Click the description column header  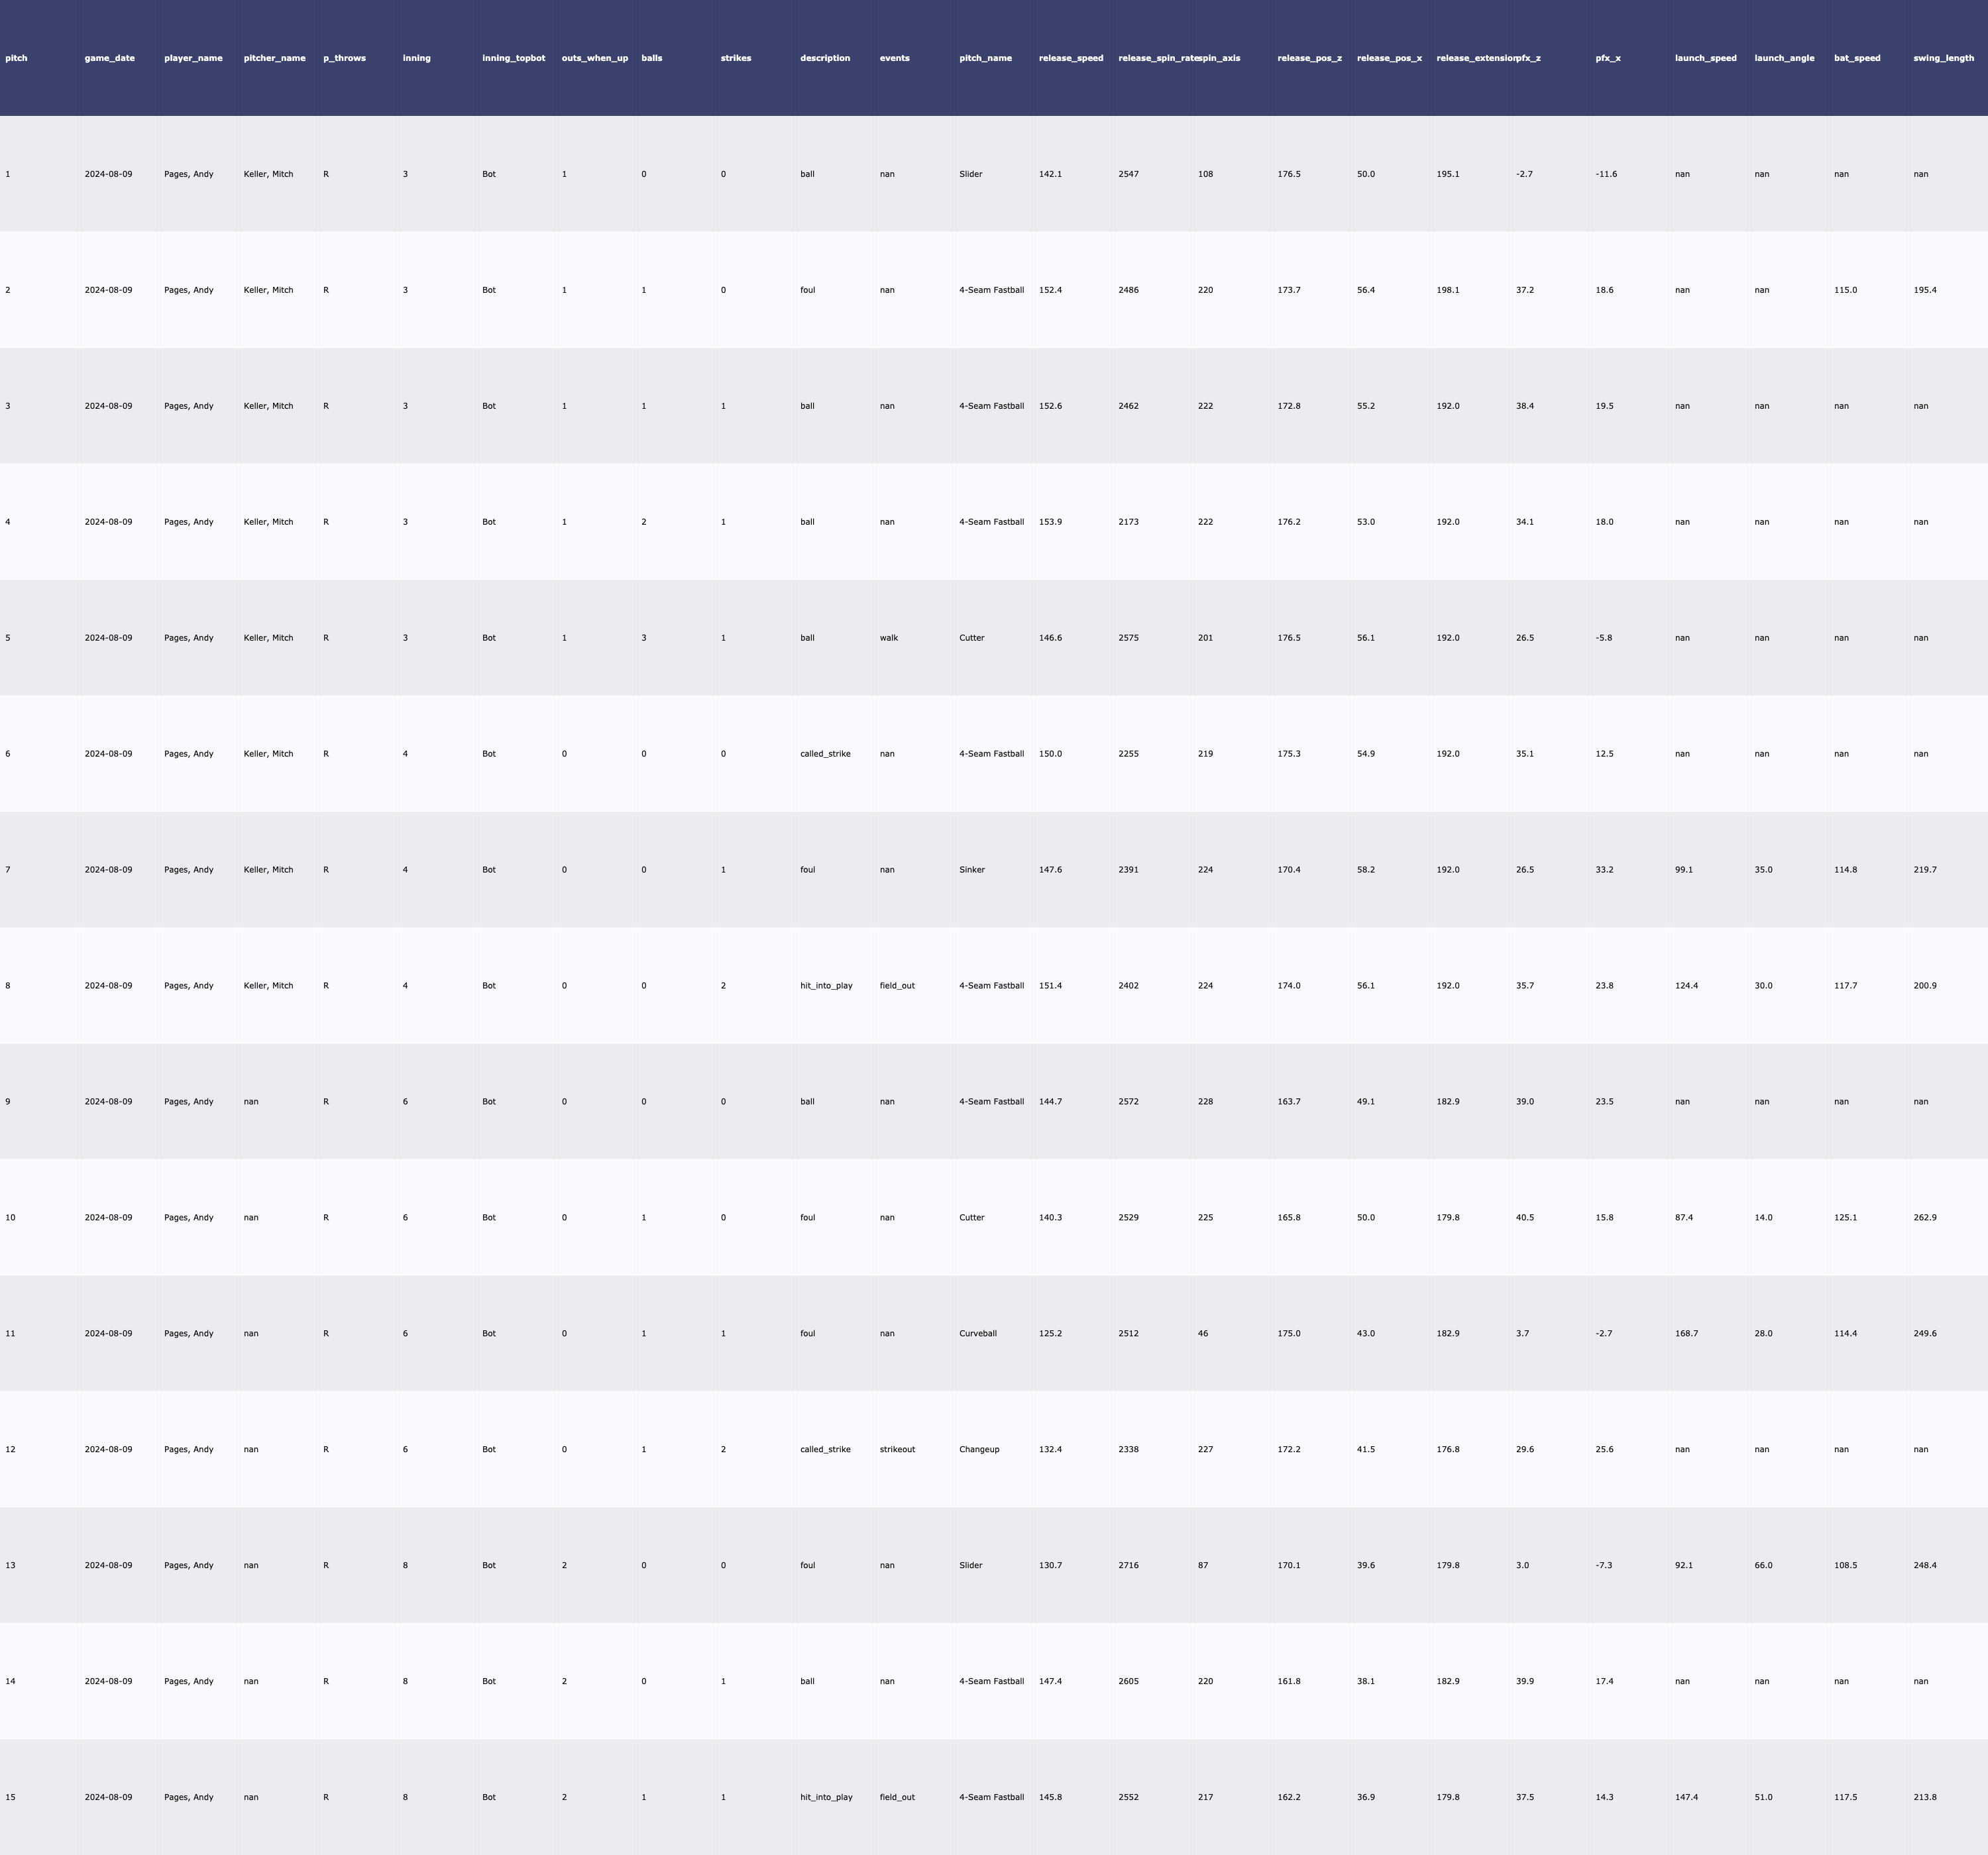[x=824, y=58]
